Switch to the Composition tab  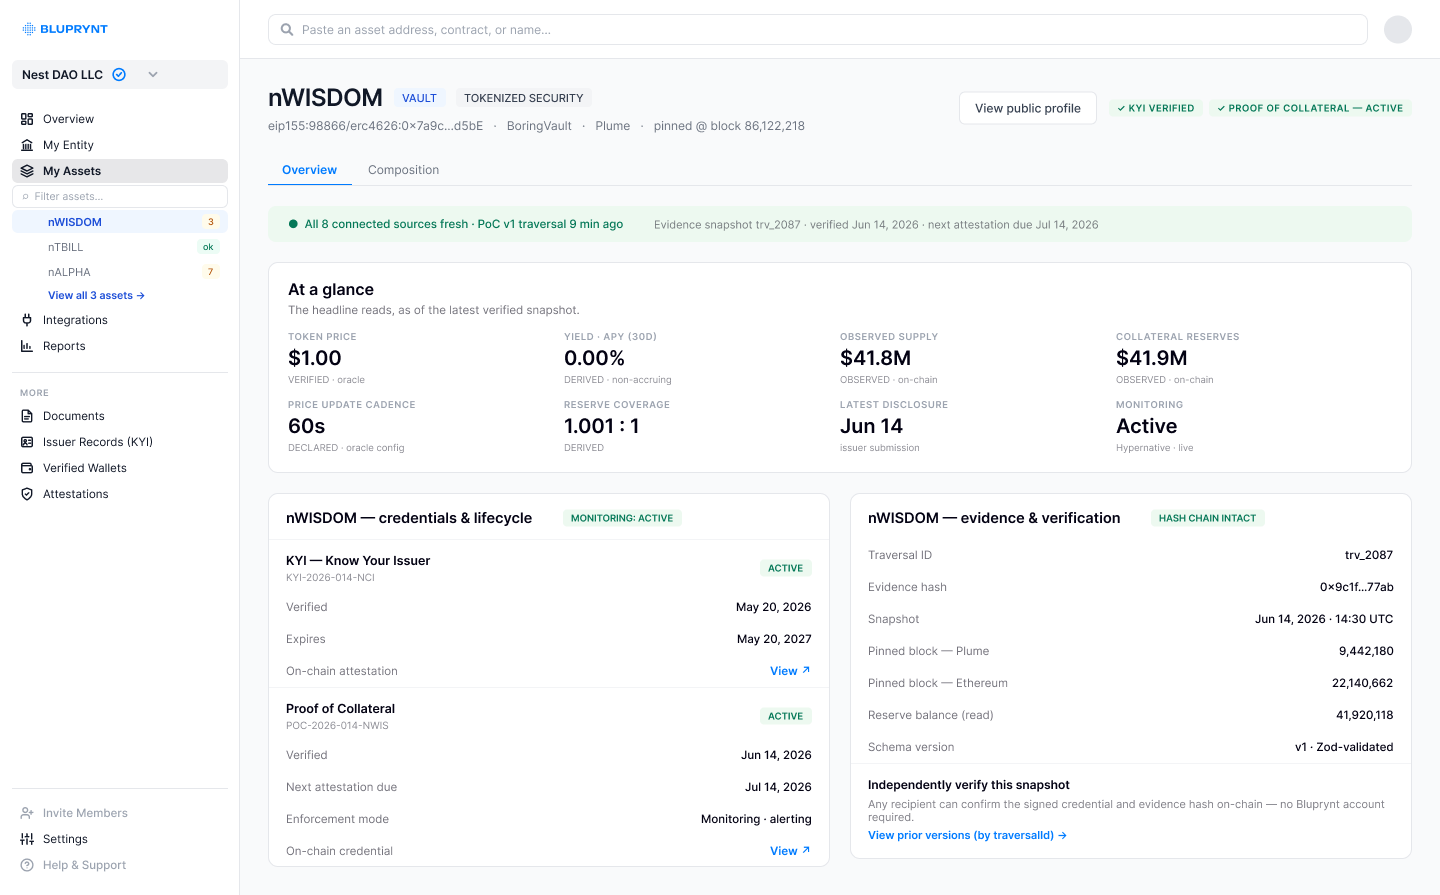click(403, 170)
